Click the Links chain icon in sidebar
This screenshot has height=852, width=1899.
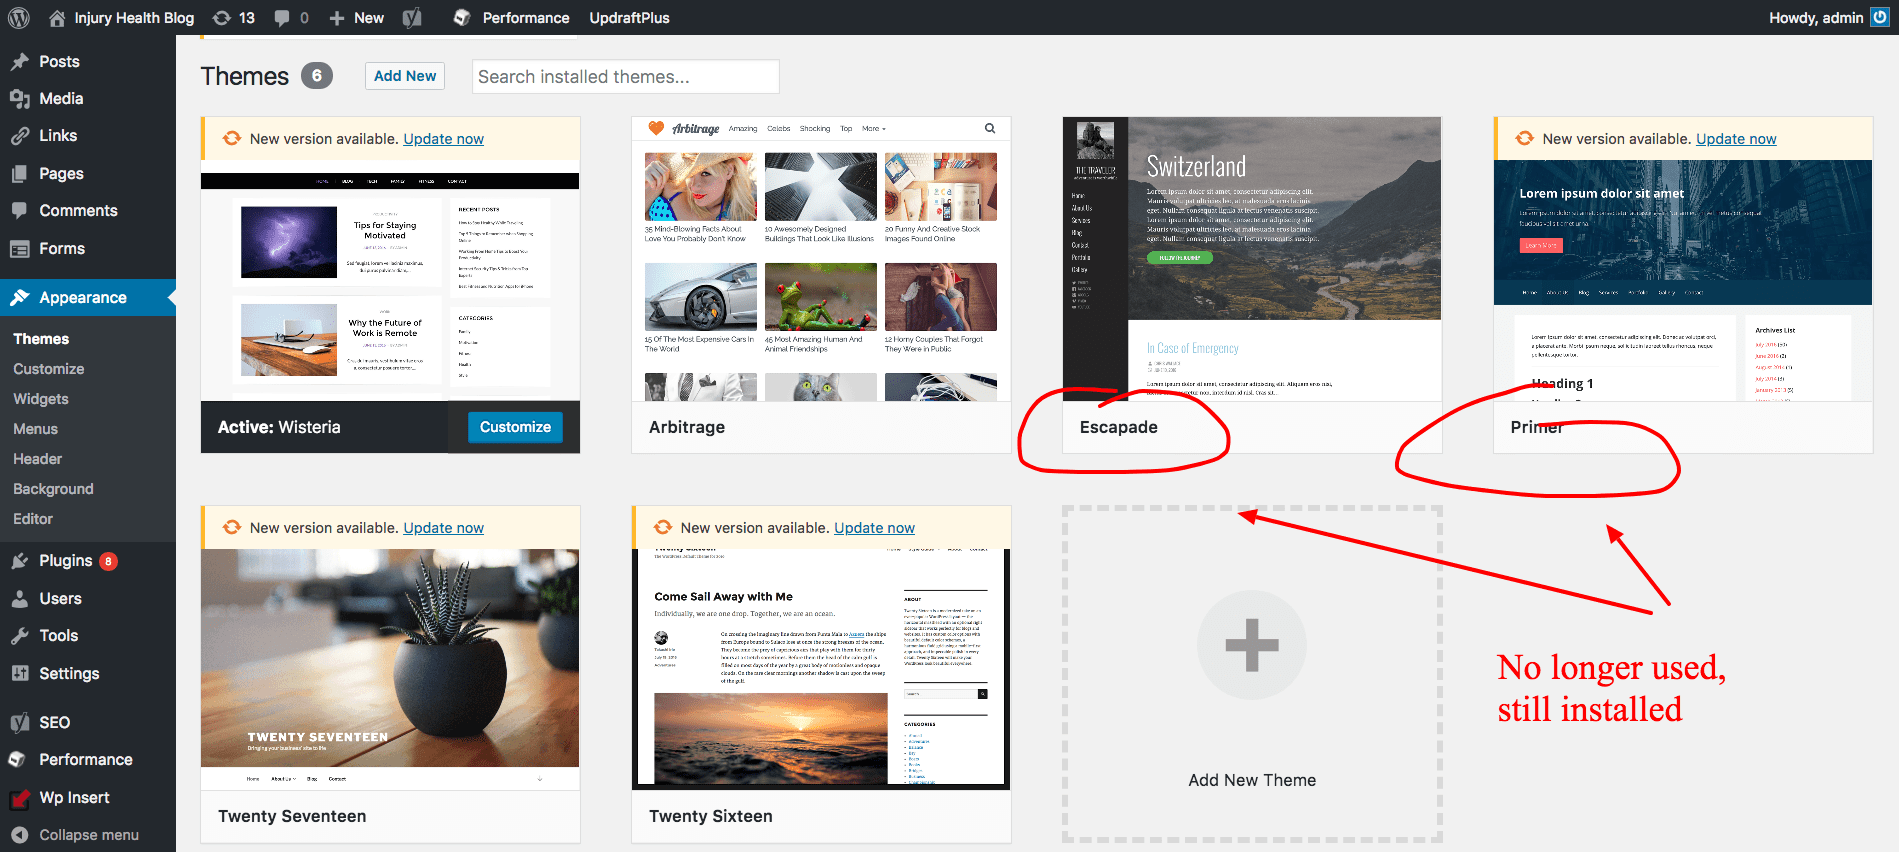[19, 136]
